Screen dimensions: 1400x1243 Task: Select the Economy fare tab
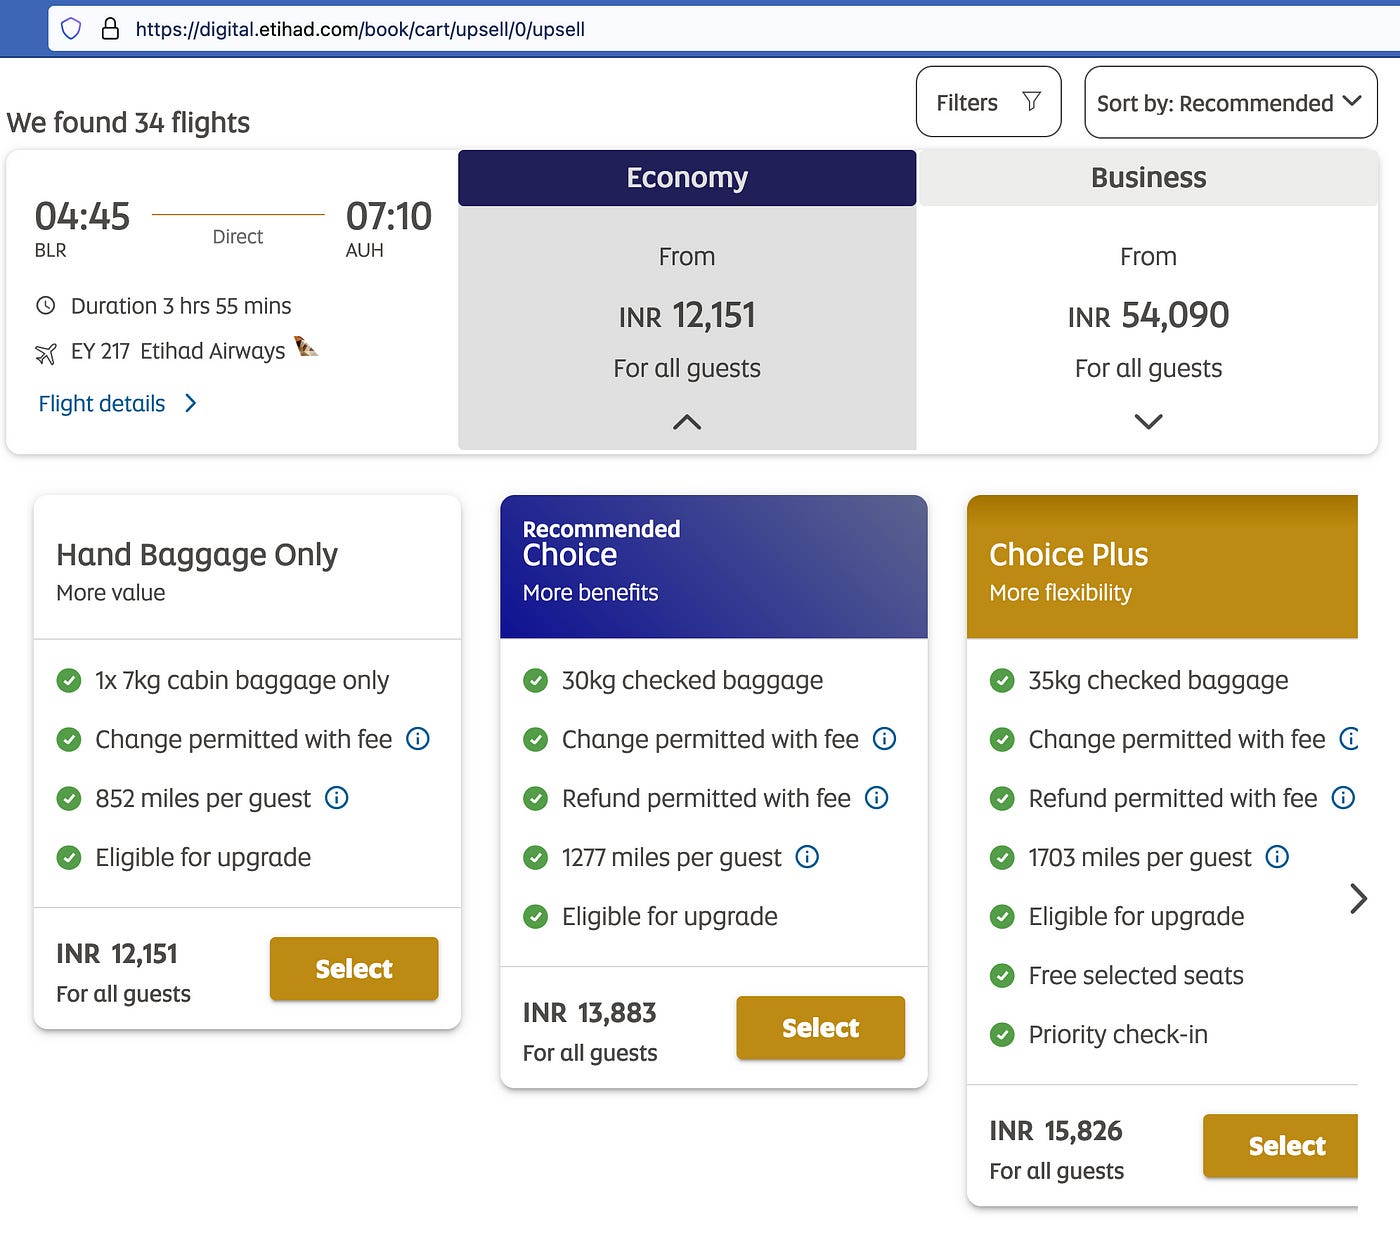(687, 178)
